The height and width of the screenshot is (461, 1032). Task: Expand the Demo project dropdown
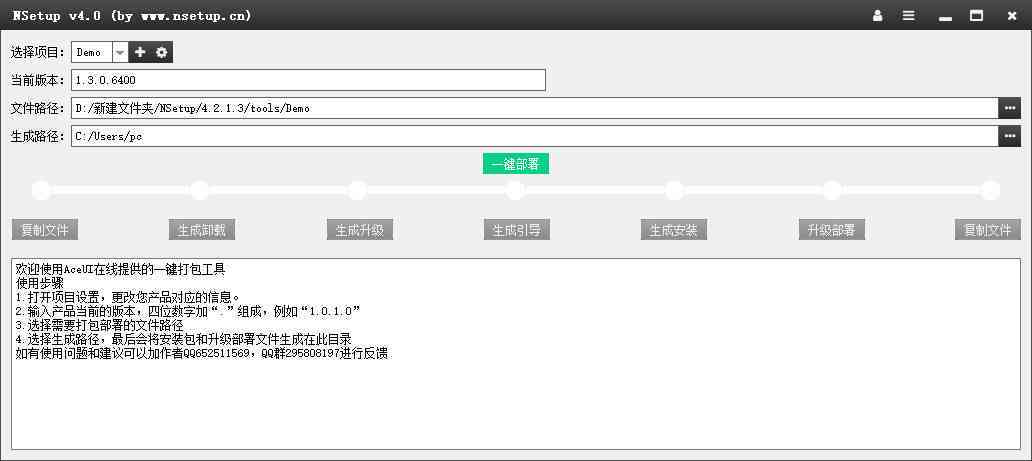[x=120, y=52]
